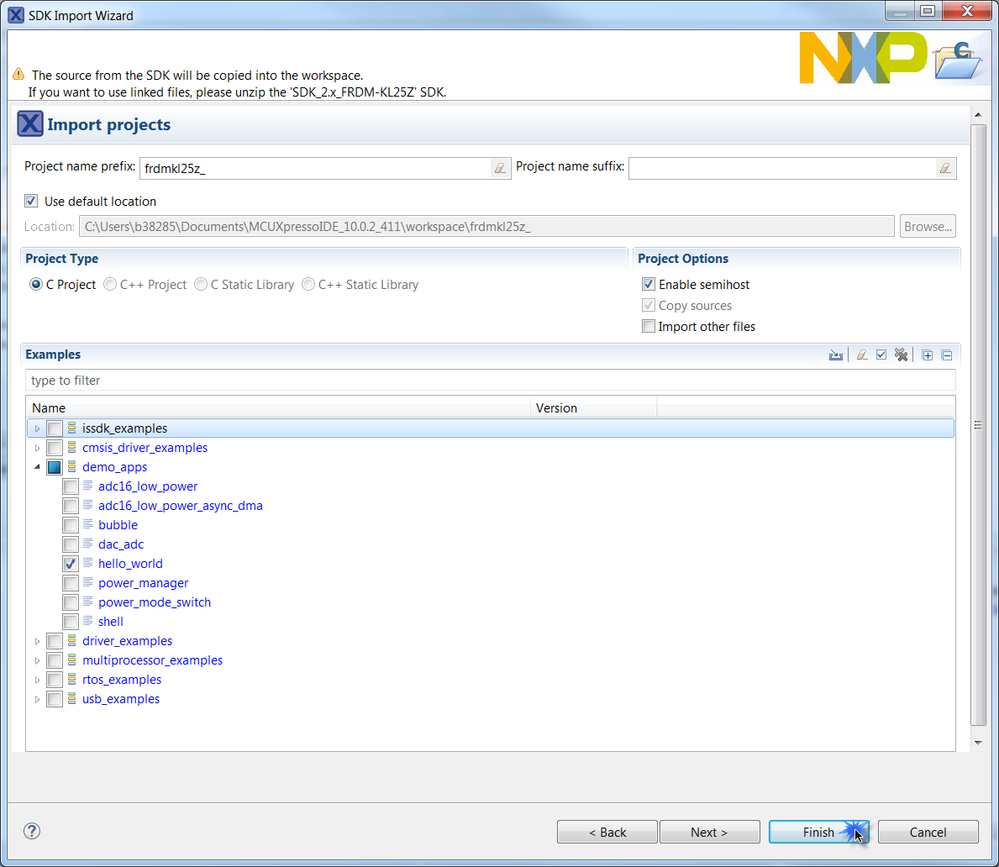The height and width of the screenshot is (867, 999).
Task: Select C++ Project radio button
Action: [x=110, y=284]
